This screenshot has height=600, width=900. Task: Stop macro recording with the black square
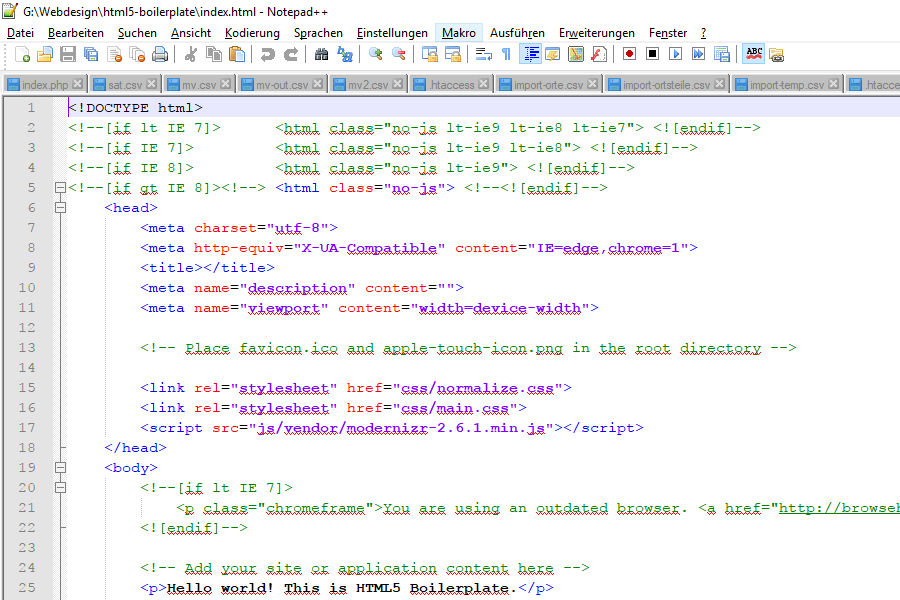pyautogui.click(x=653, y=55)
